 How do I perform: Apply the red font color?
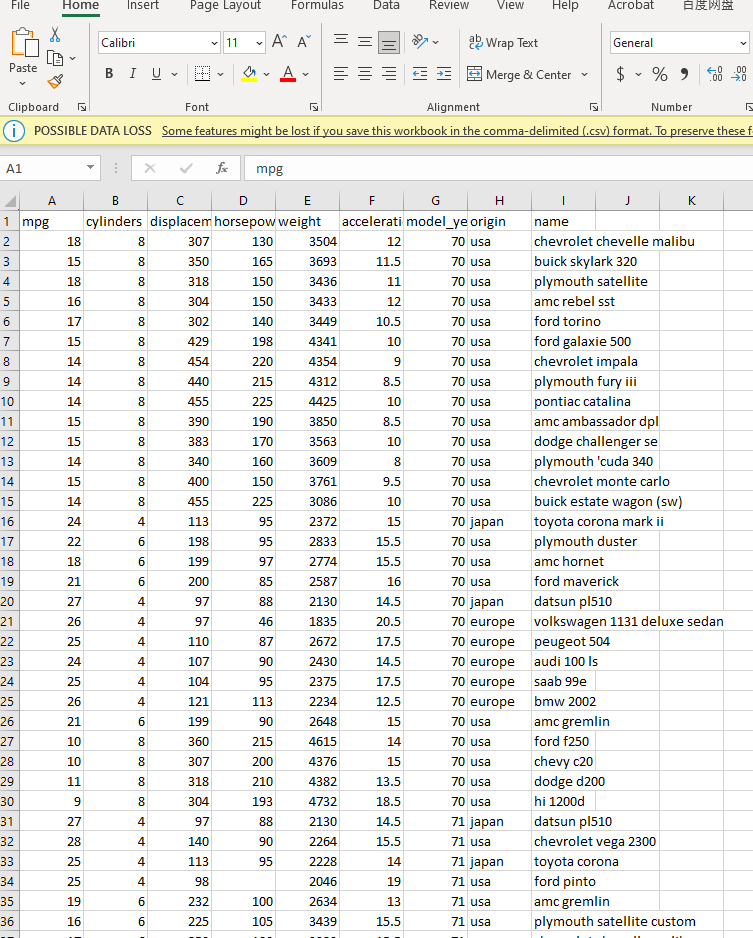[x=288, y=74]
